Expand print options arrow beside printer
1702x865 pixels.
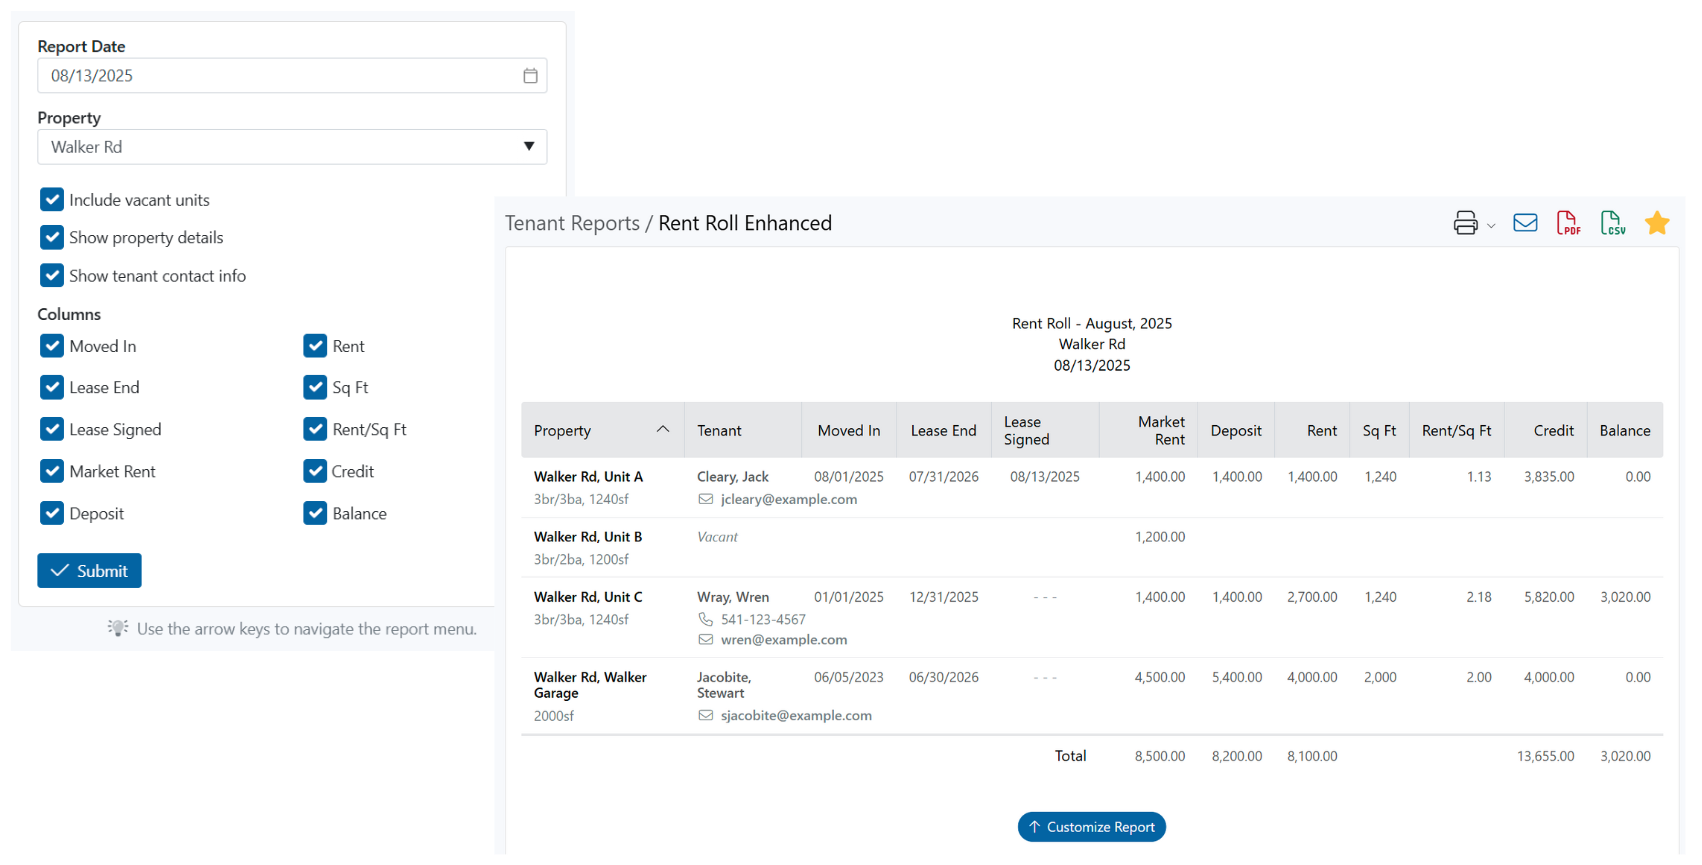(x=1491, y=226)
